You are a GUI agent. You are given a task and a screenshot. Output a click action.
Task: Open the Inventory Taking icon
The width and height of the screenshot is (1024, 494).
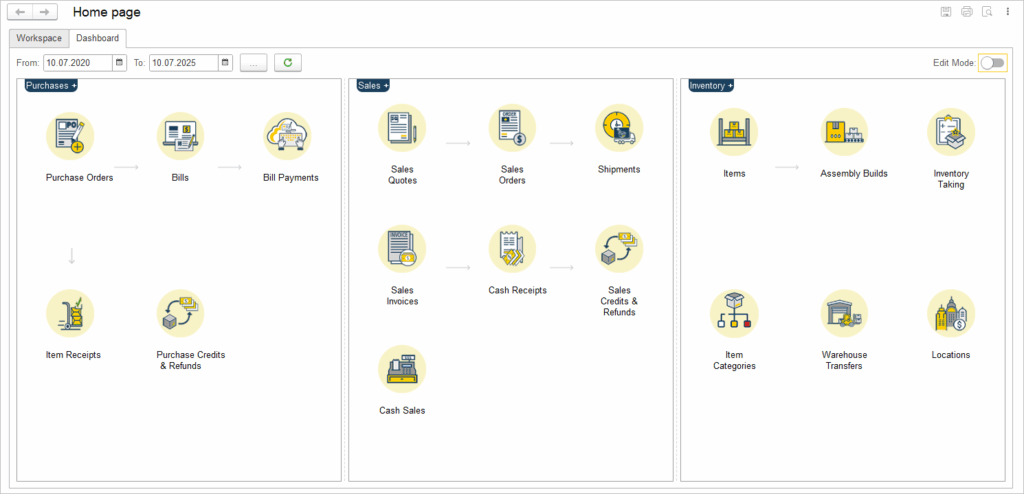[x=951, y=132]
